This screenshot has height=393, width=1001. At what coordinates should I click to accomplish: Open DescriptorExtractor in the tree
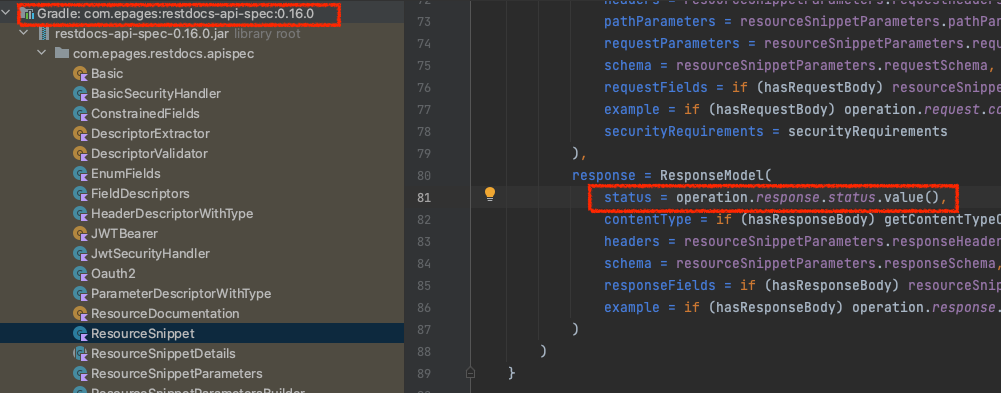150,134
